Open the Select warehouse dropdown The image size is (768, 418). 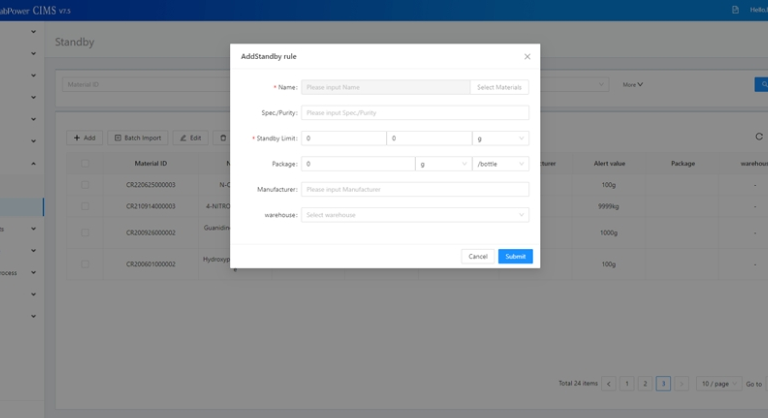click(415, 215)
